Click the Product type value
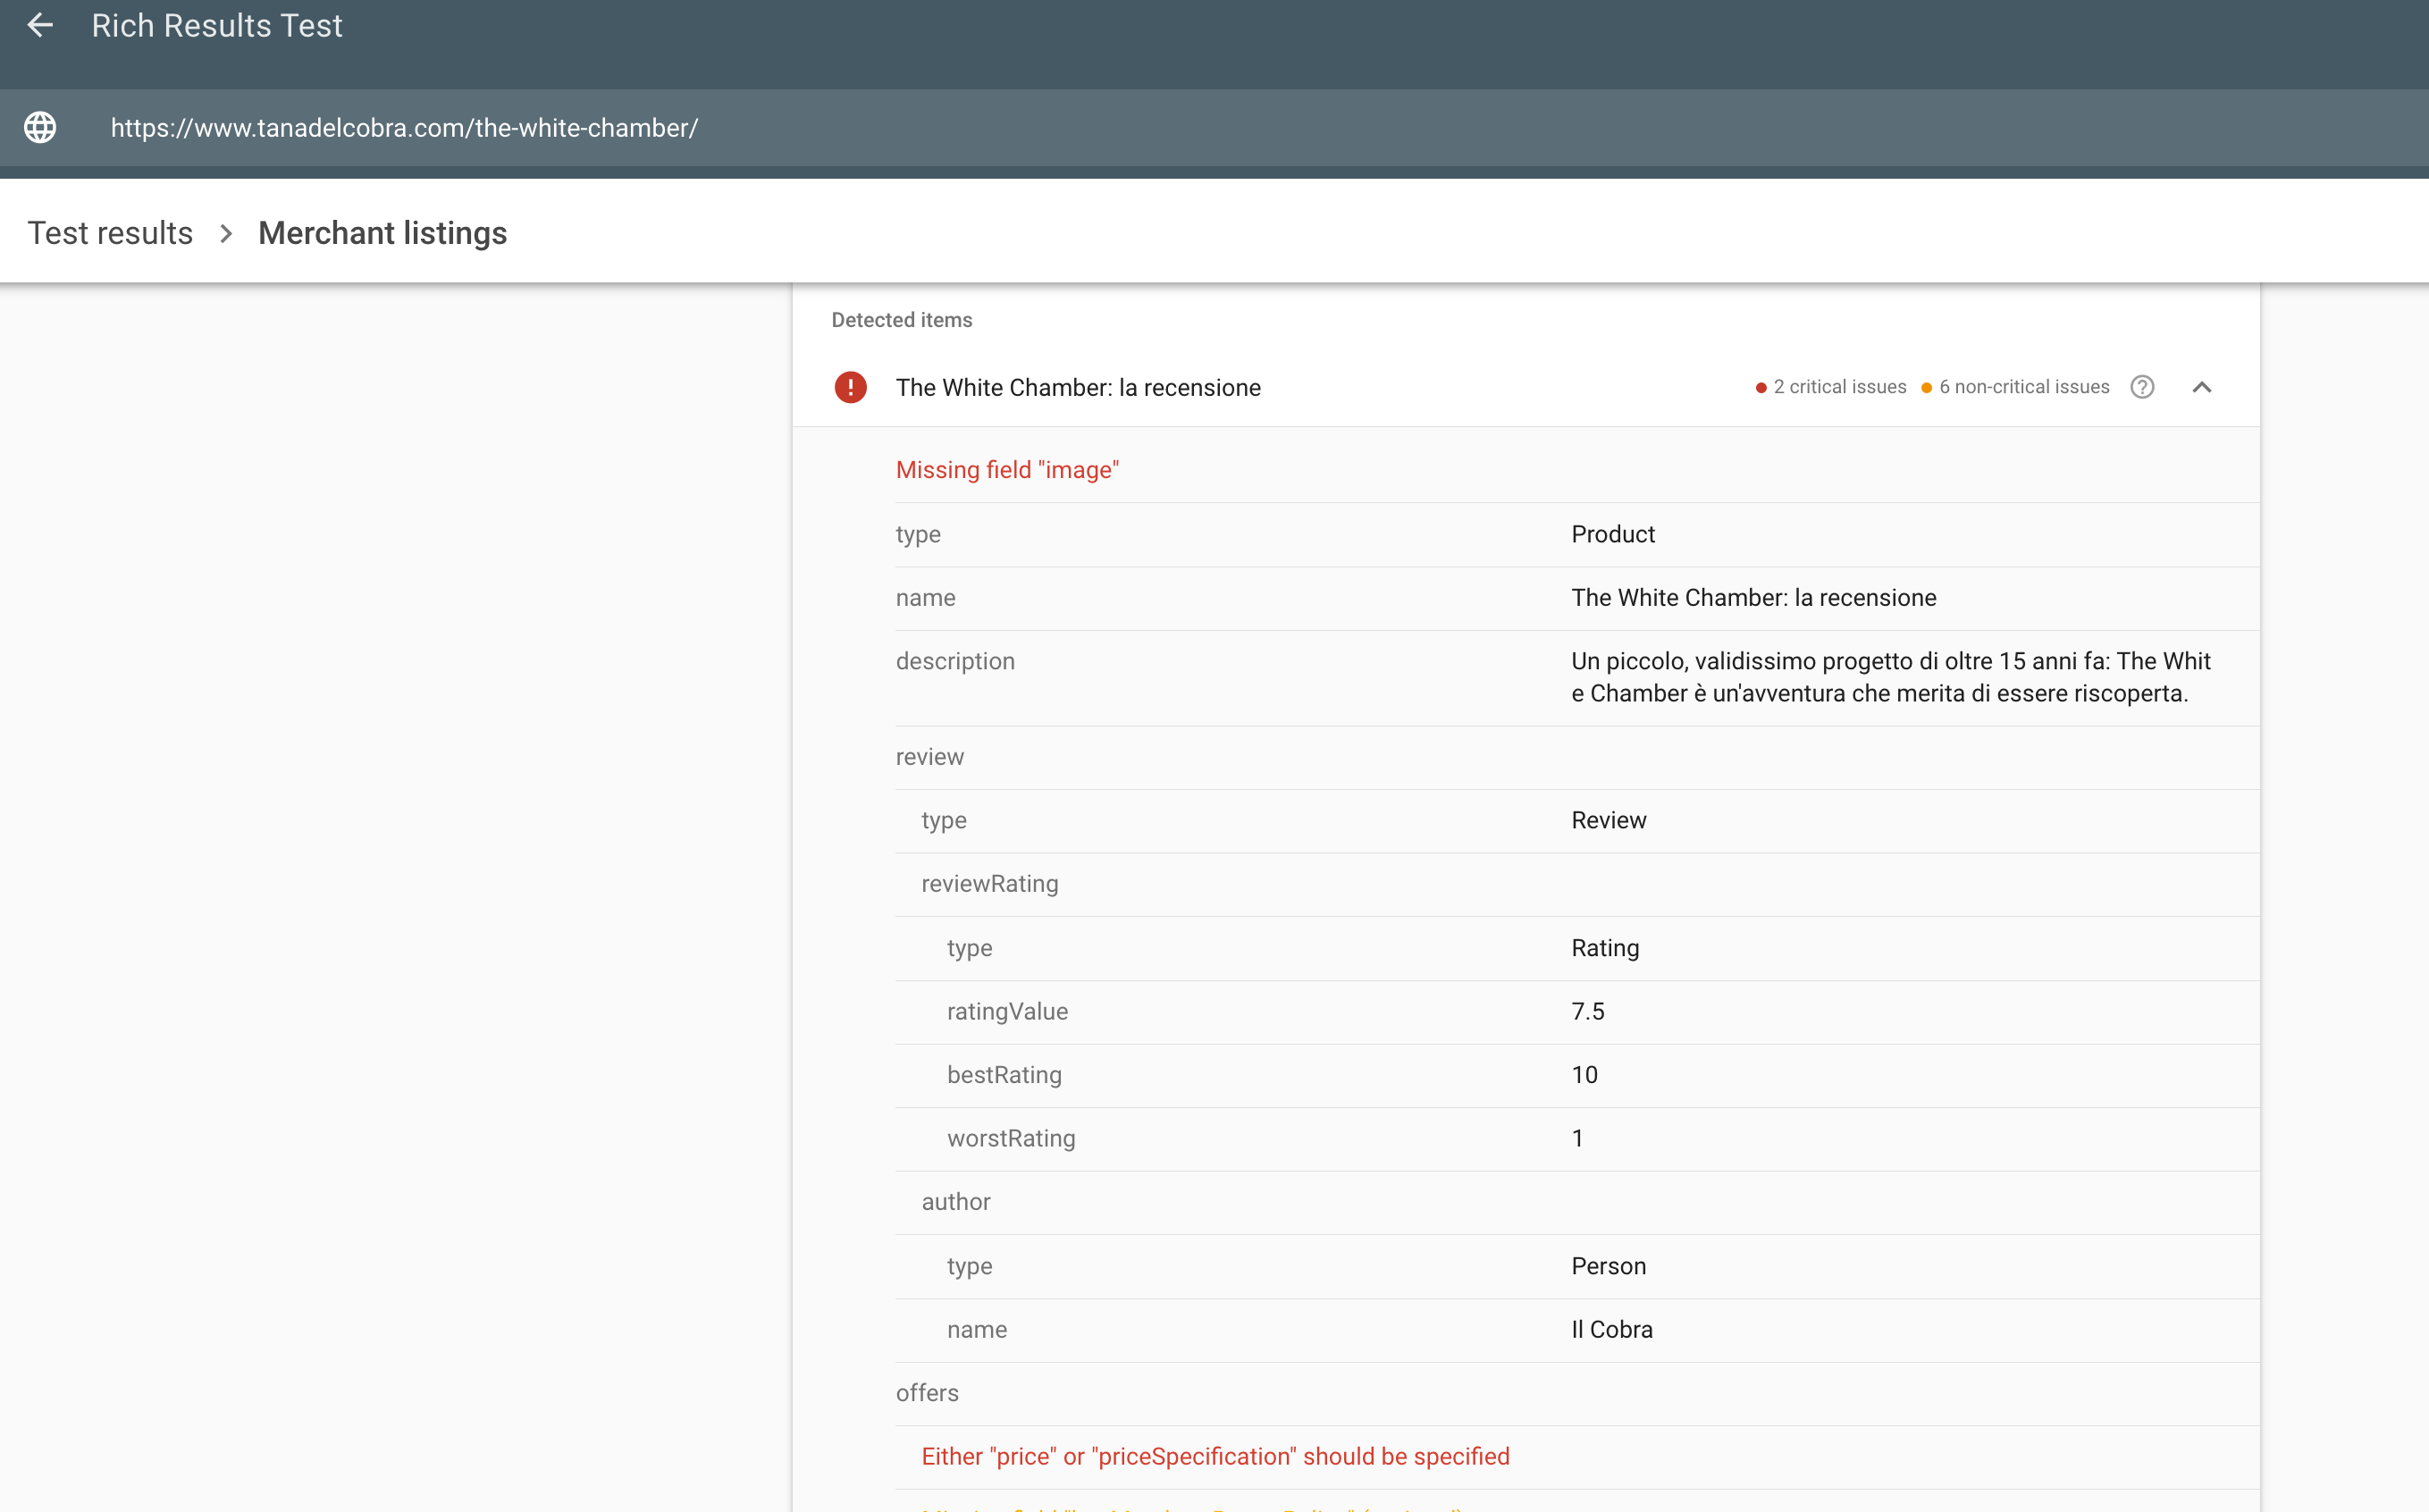Viewport: 2429px width, 1512px height. tap(1613, 534)
